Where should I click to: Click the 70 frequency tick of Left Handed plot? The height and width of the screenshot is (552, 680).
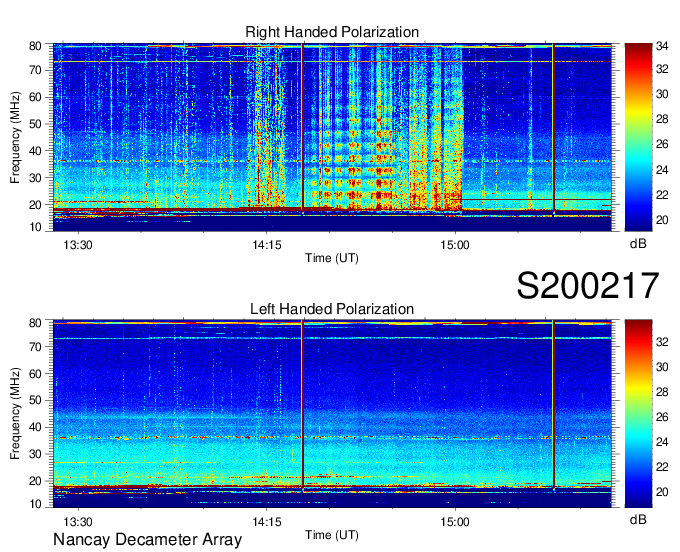pos(35,346)
